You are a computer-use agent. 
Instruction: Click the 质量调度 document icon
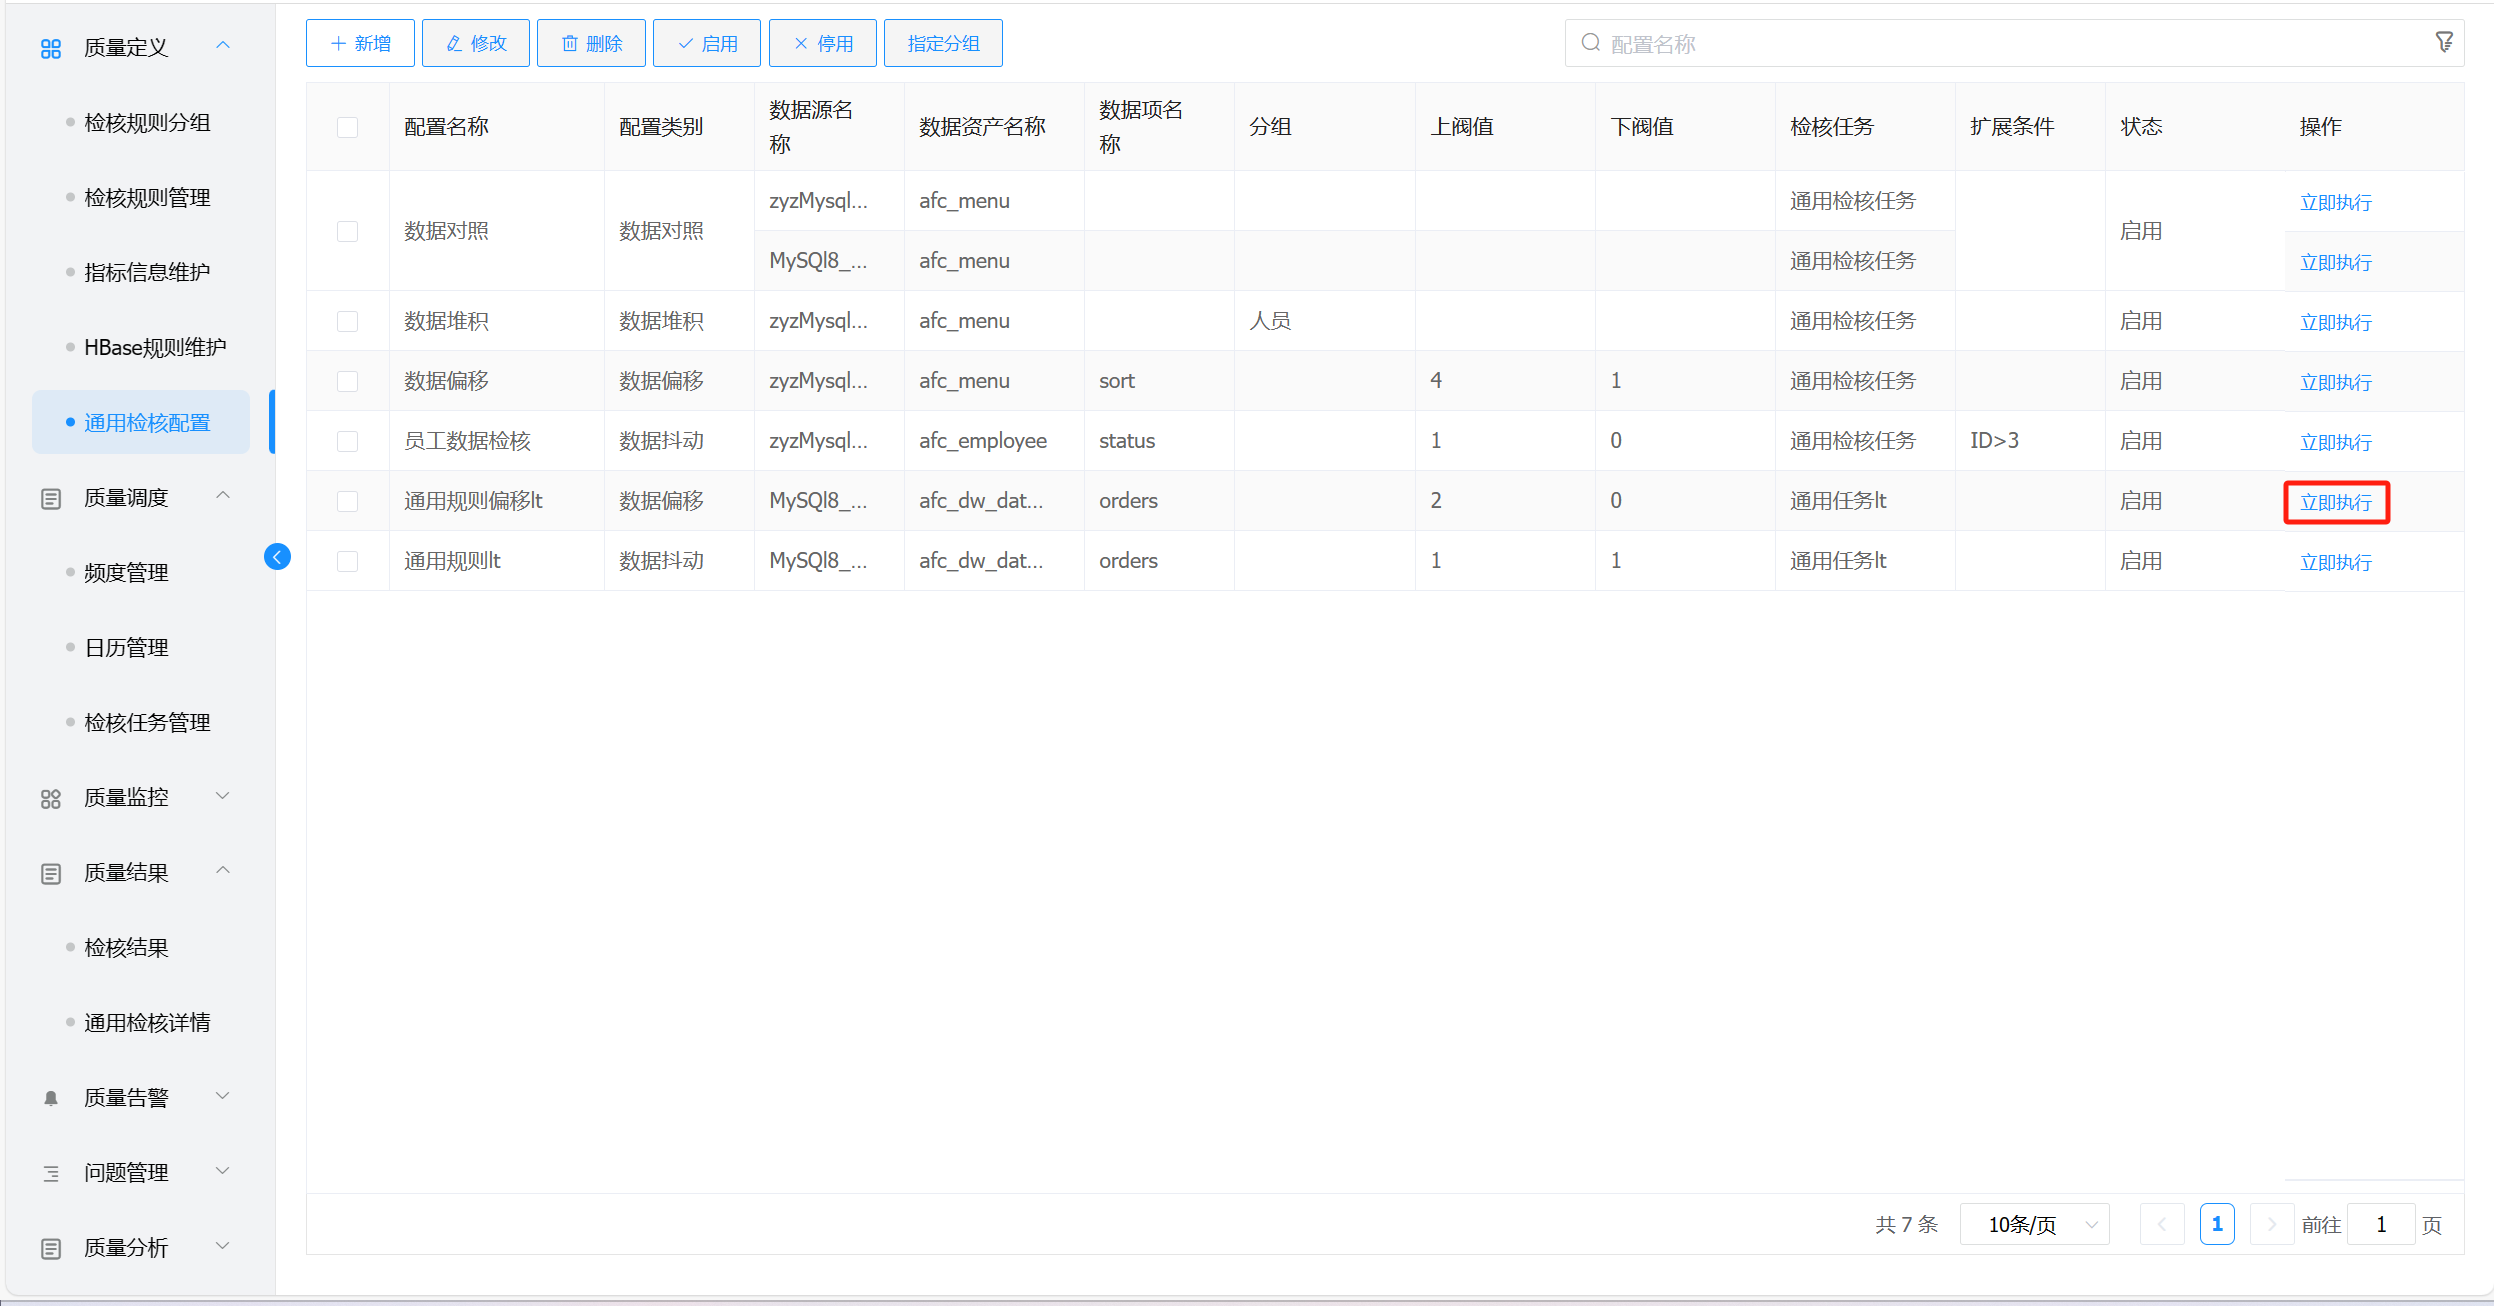pos(51,498)
